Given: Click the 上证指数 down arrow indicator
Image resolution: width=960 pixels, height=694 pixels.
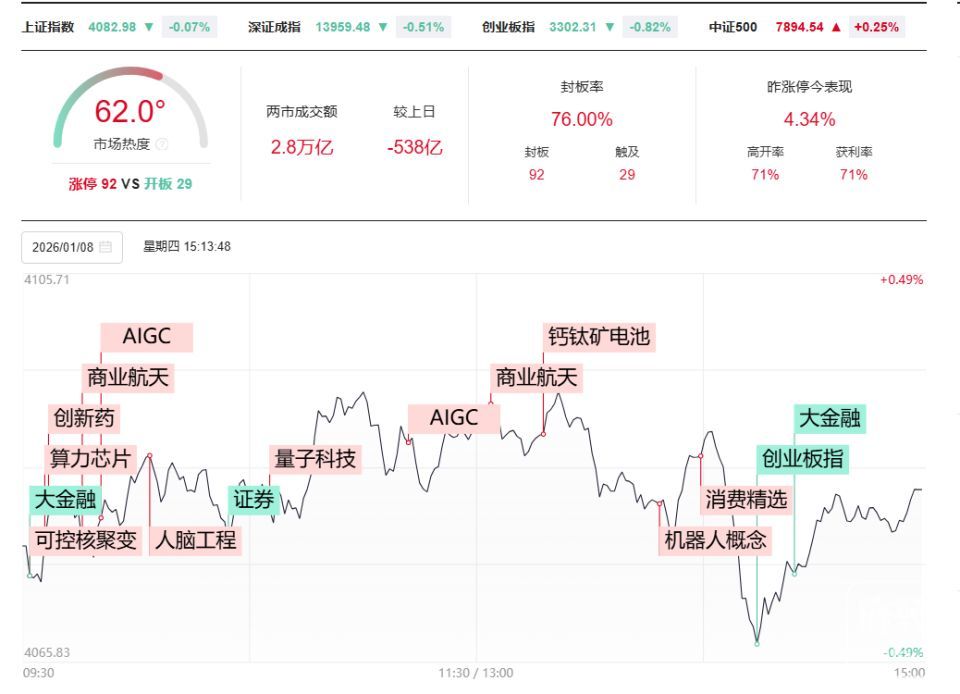Looking at the screenshot, I should pyautogui.click(x=149, y=27).
